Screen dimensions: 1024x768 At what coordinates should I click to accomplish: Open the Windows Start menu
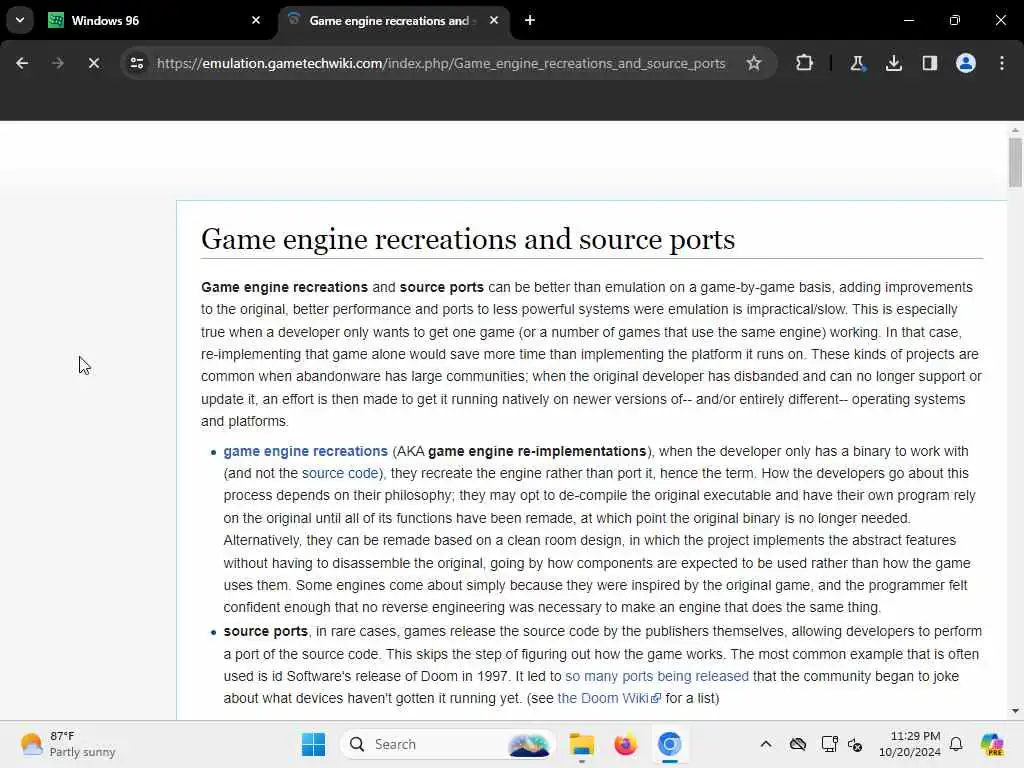tap(313, 744)
